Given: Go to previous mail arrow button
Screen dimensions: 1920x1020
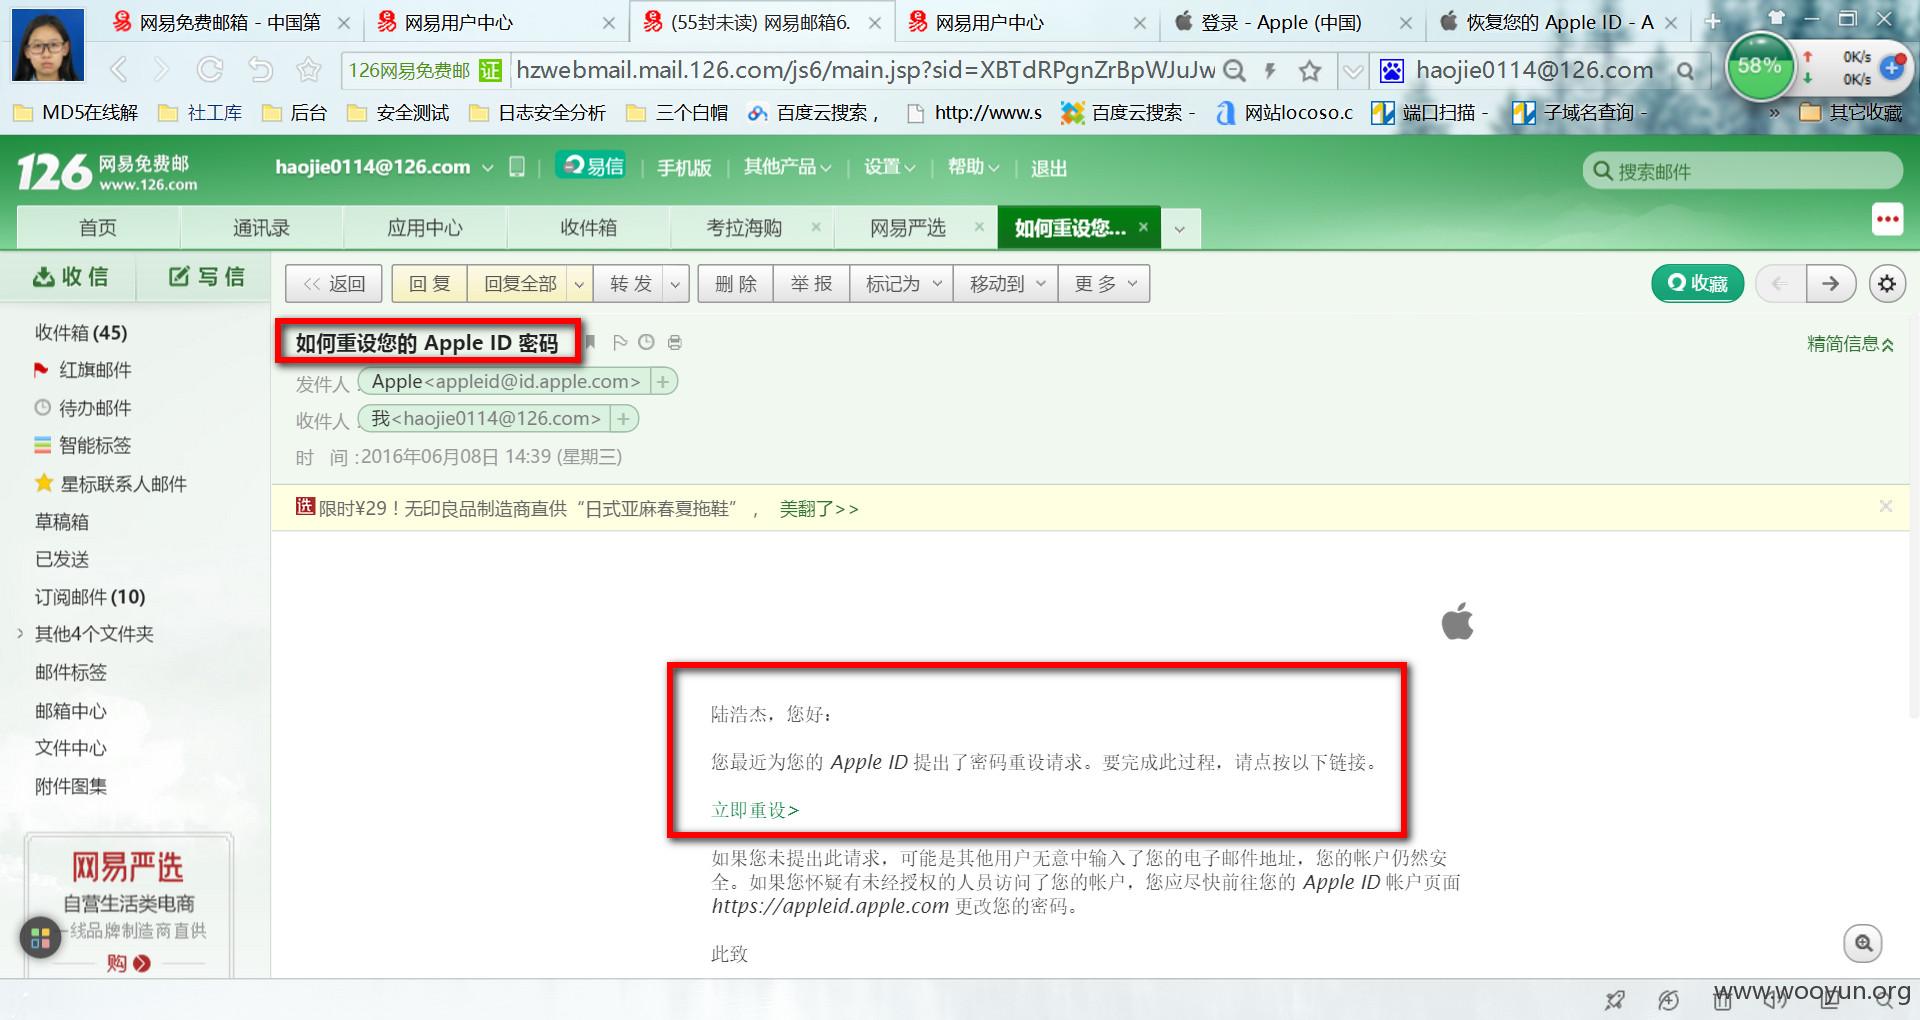Looking at the screenshot, I should [x=1780, y=284].
